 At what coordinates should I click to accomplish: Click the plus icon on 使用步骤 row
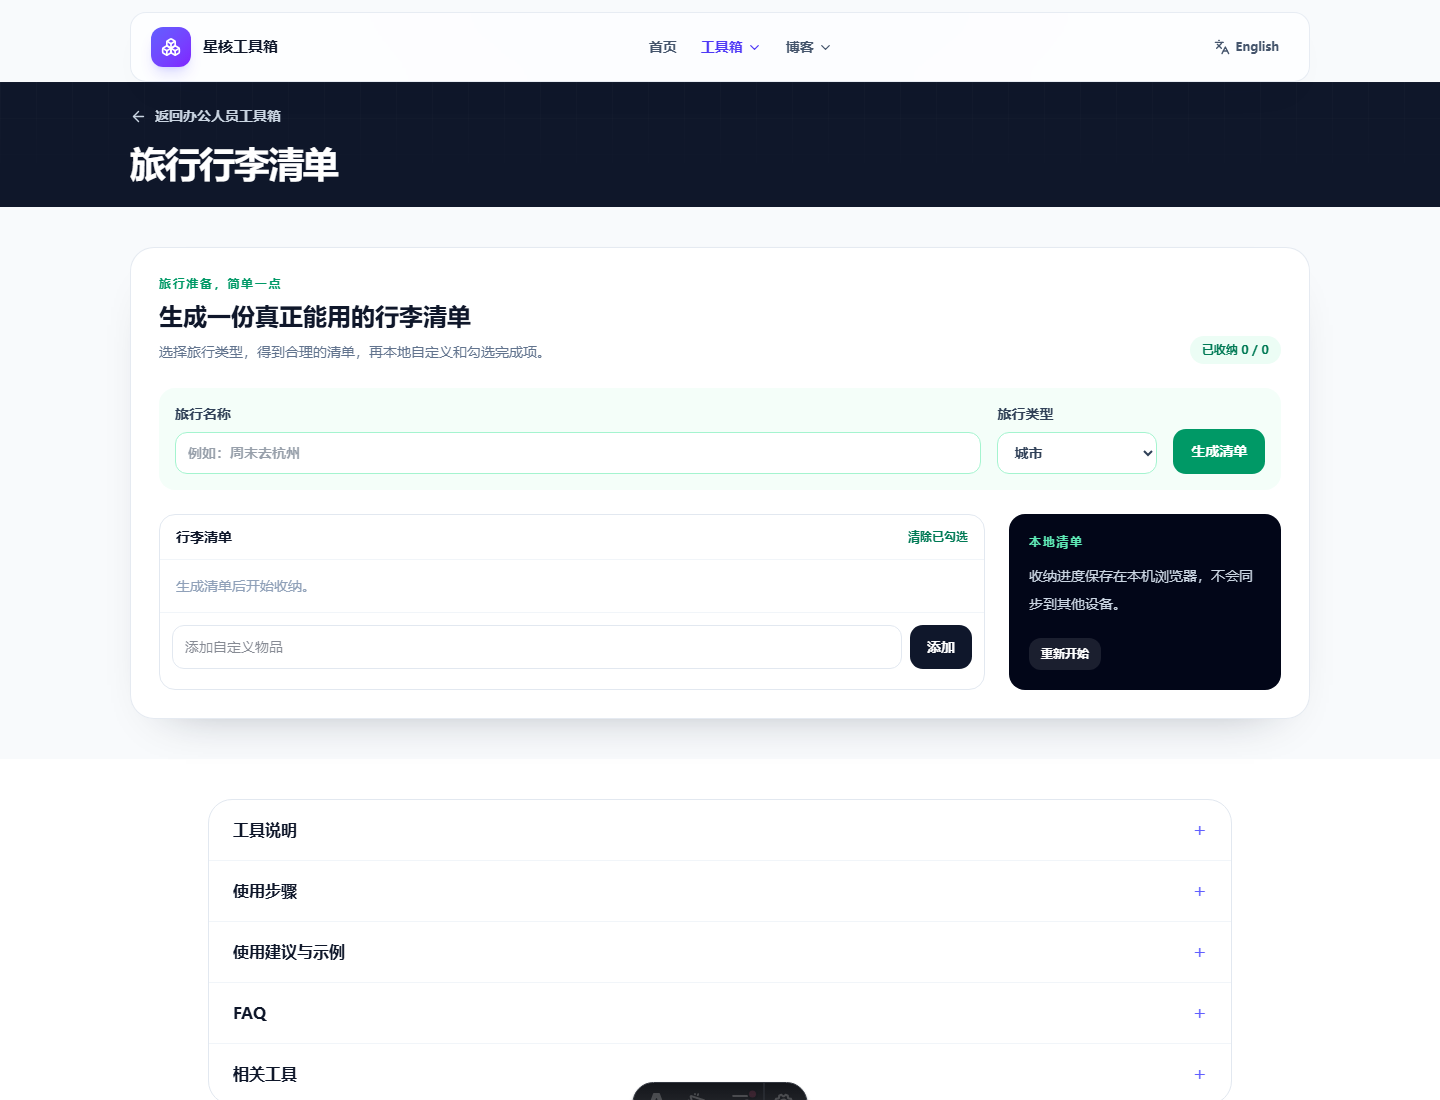1199,891
